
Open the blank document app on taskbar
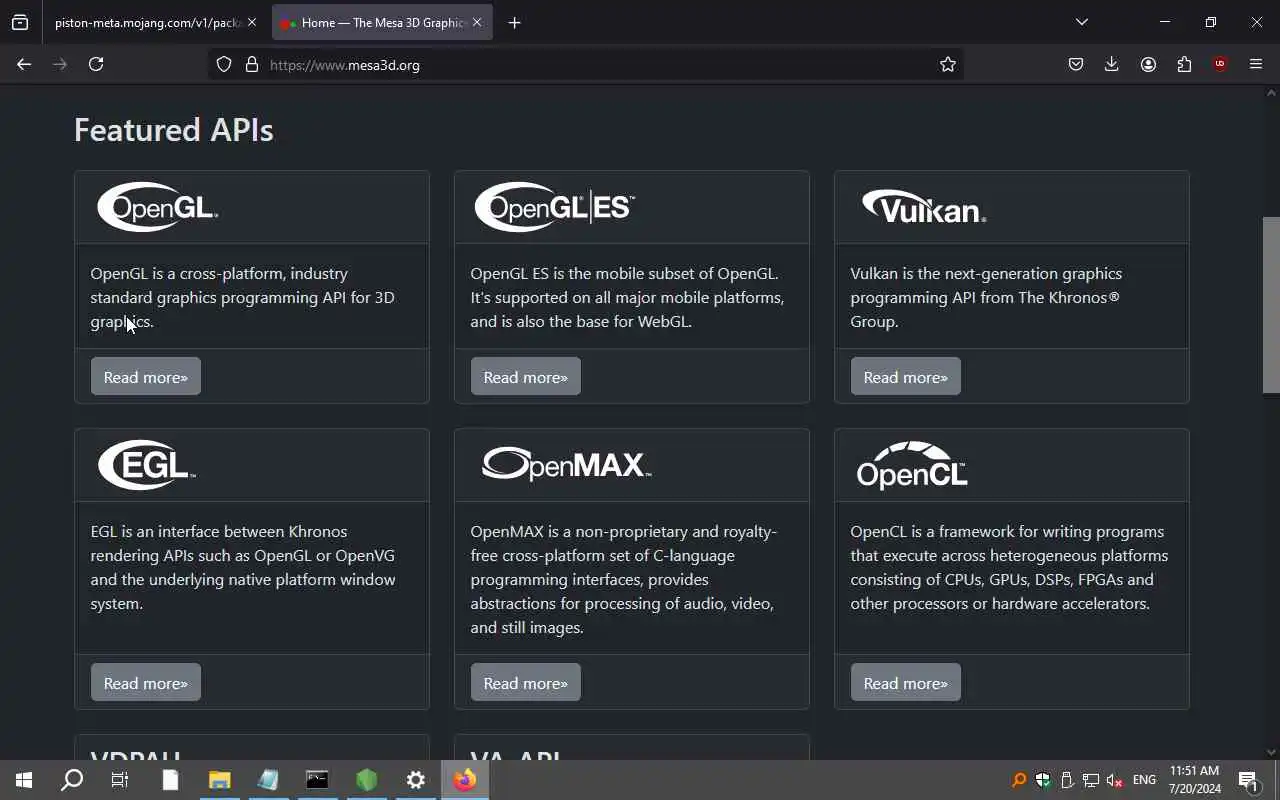pyautogui.click(x=170, y=780)
